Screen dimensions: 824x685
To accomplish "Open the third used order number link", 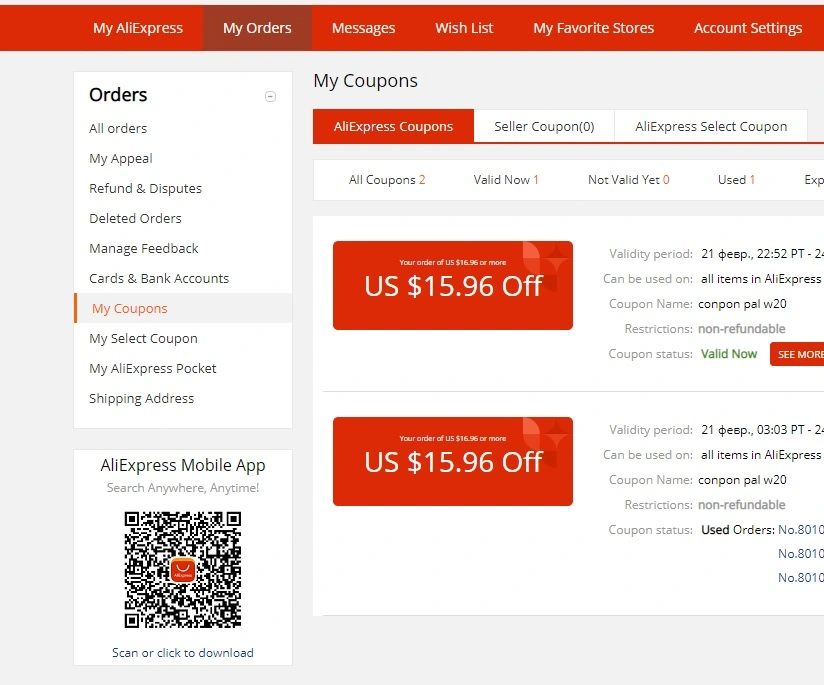I will pyautogui.click(x=800, y=577).
